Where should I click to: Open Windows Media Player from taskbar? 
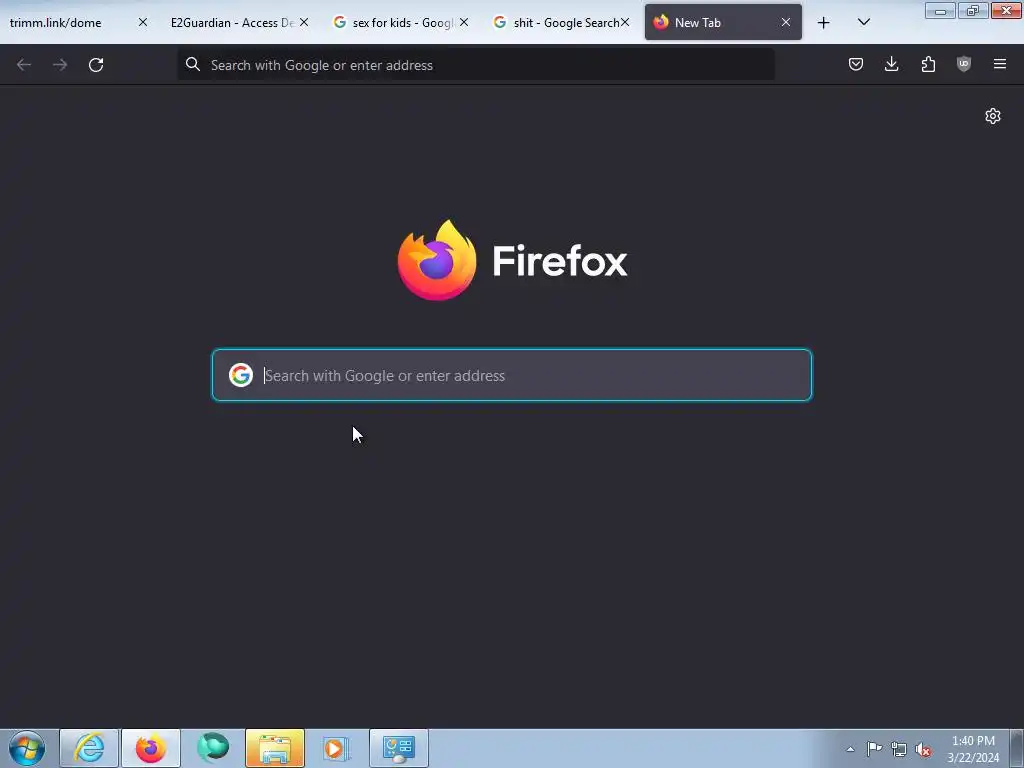[x=337, y=748]
